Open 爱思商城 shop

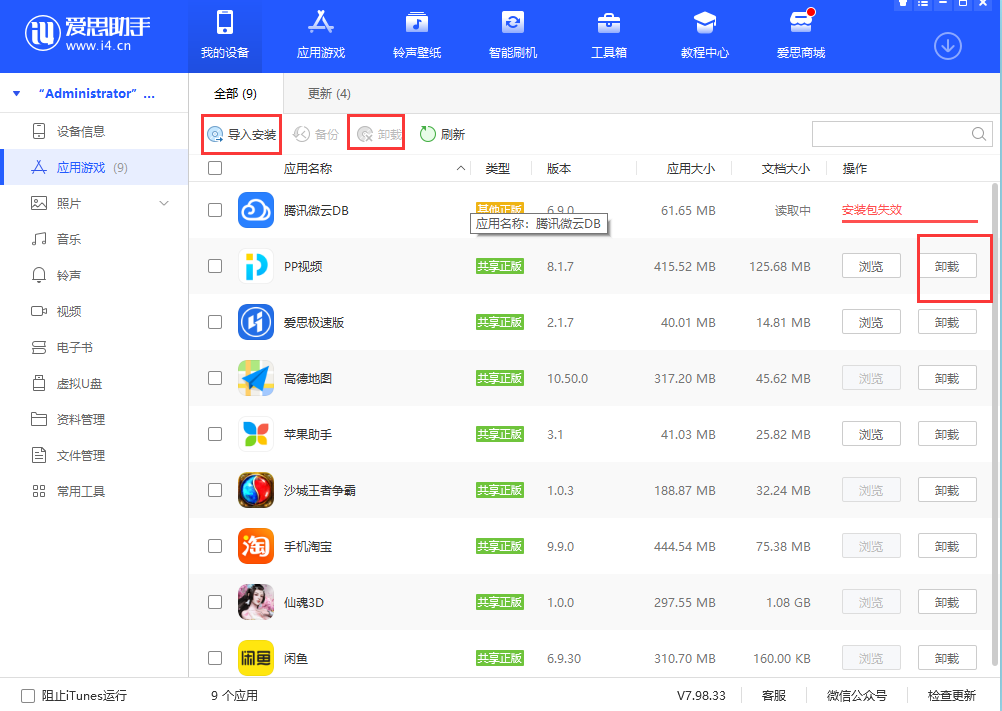pos(801,36)
